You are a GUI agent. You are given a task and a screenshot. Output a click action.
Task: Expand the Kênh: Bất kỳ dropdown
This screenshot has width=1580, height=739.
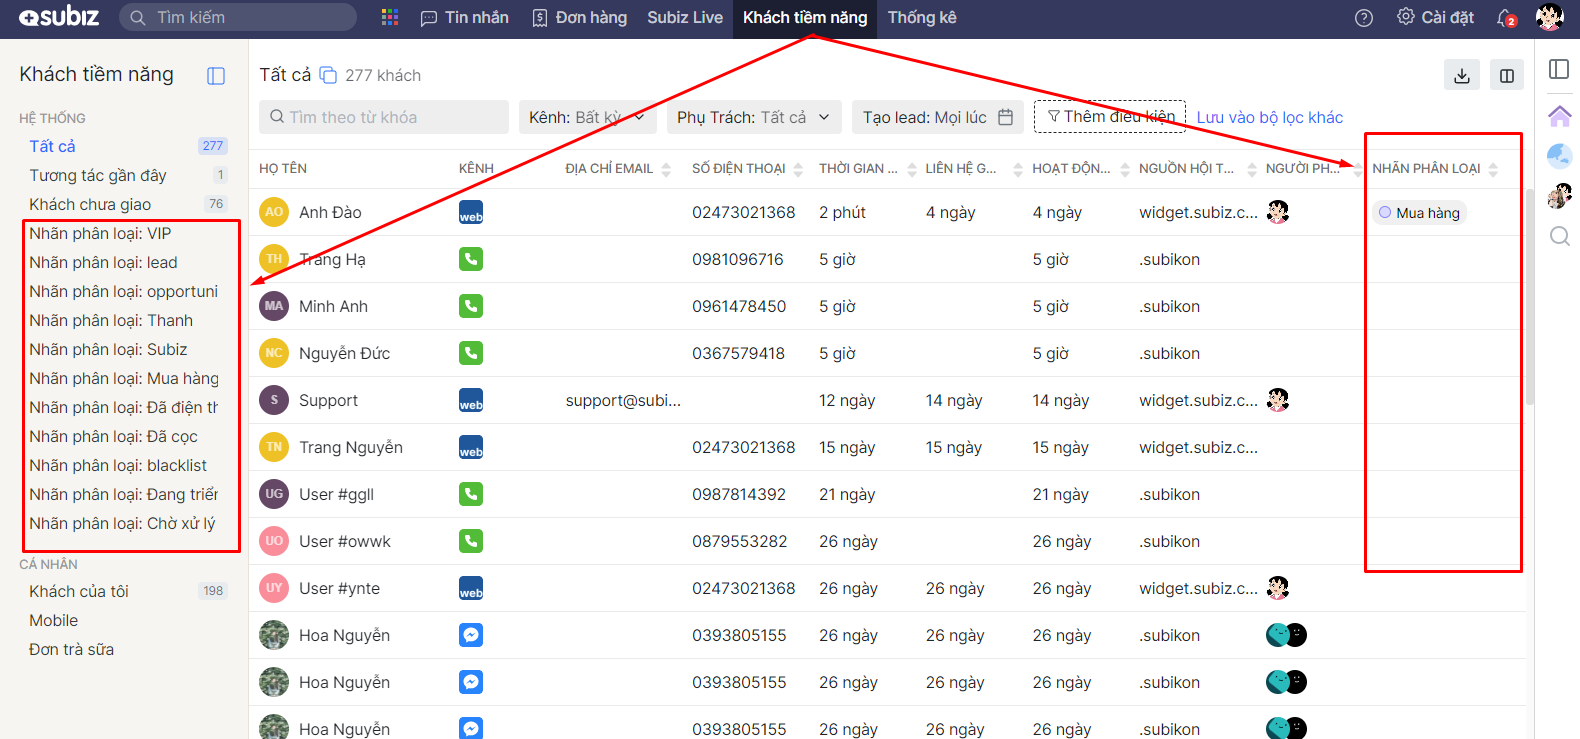(x=587, y=117)
